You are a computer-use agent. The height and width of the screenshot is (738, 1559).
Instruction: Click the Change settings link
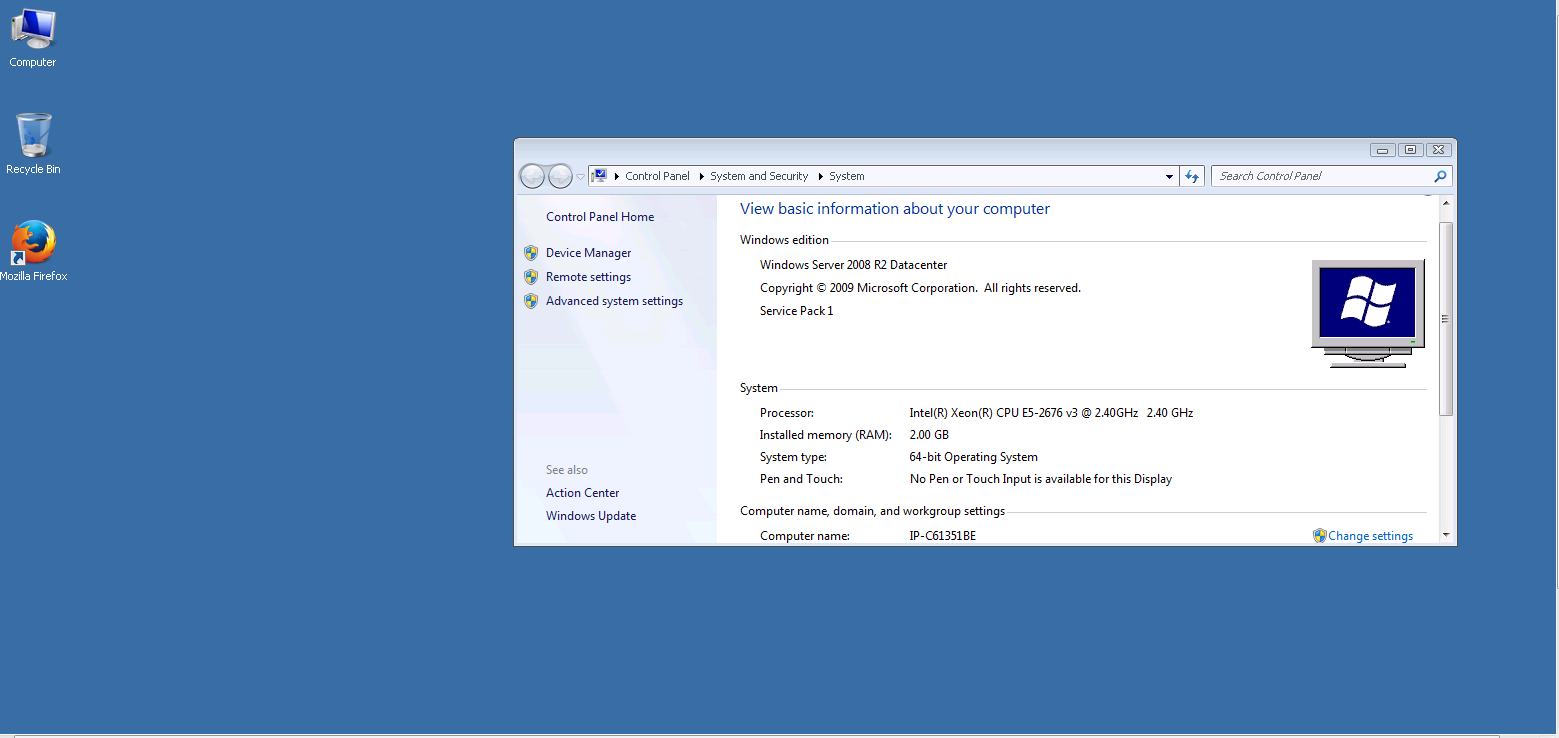(1370, 536)
